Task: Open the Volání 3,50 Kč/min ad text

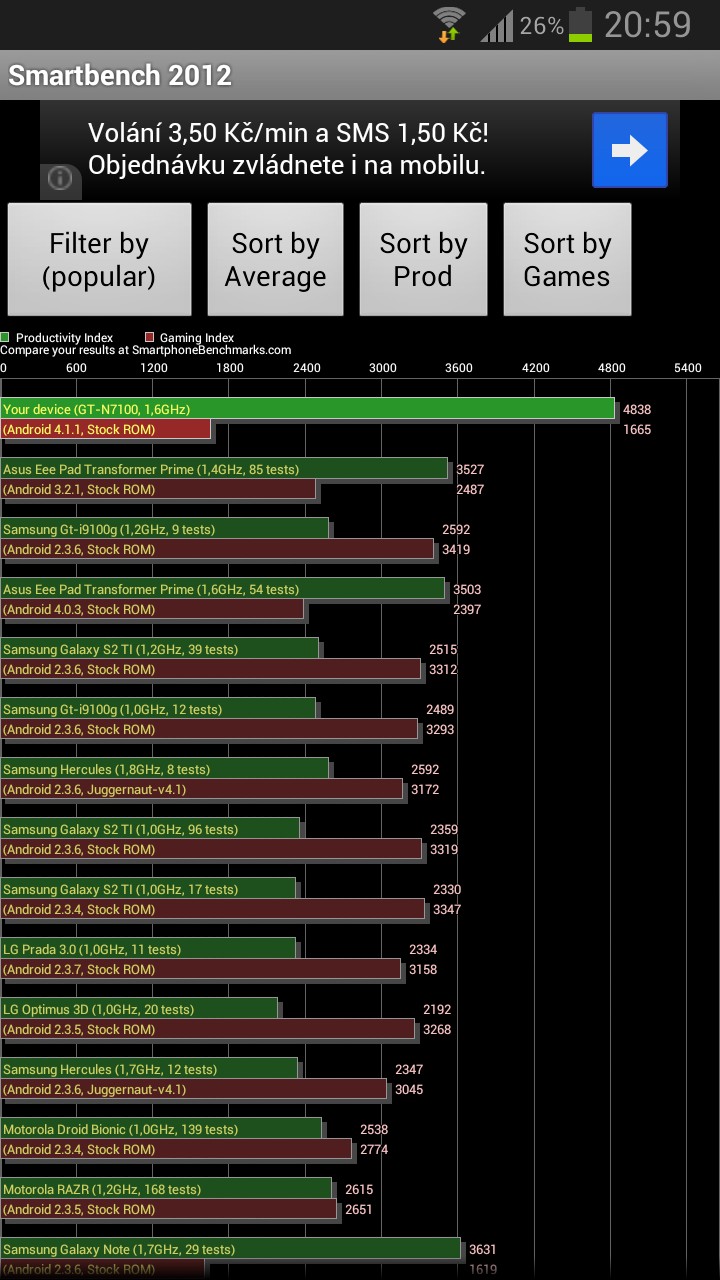Action: pyautogui.click(x=288, y=149)
